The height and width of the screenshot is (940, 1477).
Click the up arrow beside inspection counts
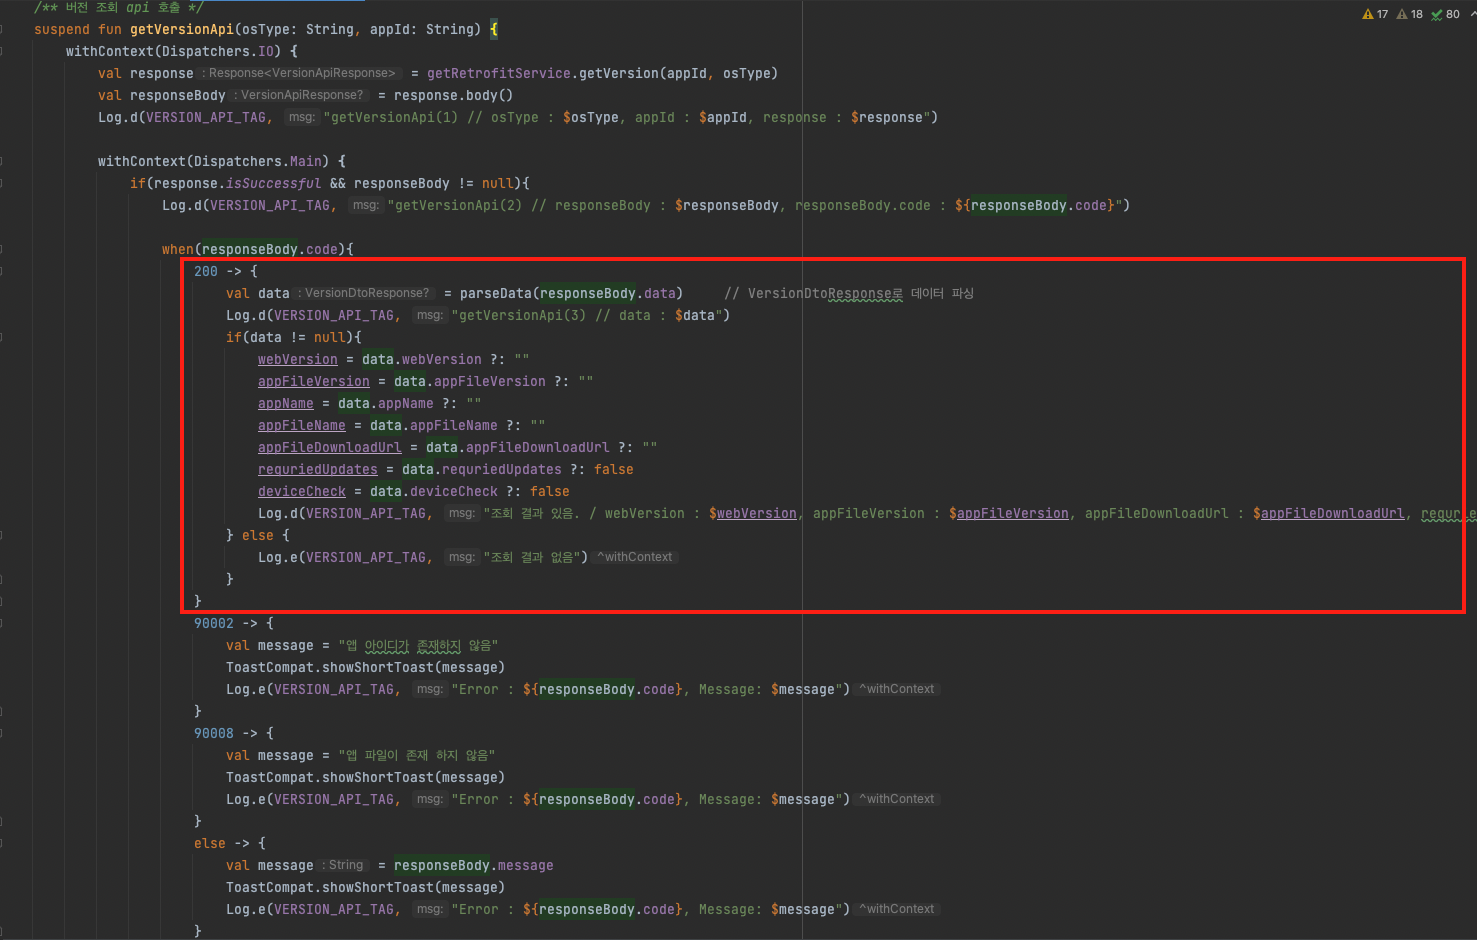(x=1472, y=12)
